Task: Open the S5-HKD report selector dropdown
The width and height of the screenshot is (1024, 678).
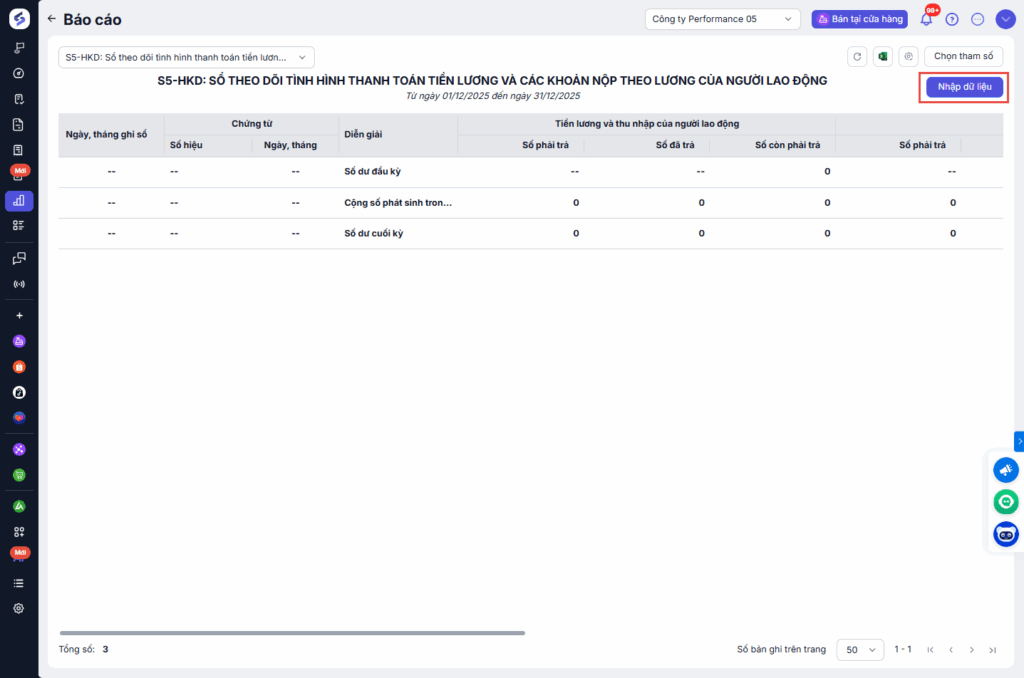Action: coord(186,58)
